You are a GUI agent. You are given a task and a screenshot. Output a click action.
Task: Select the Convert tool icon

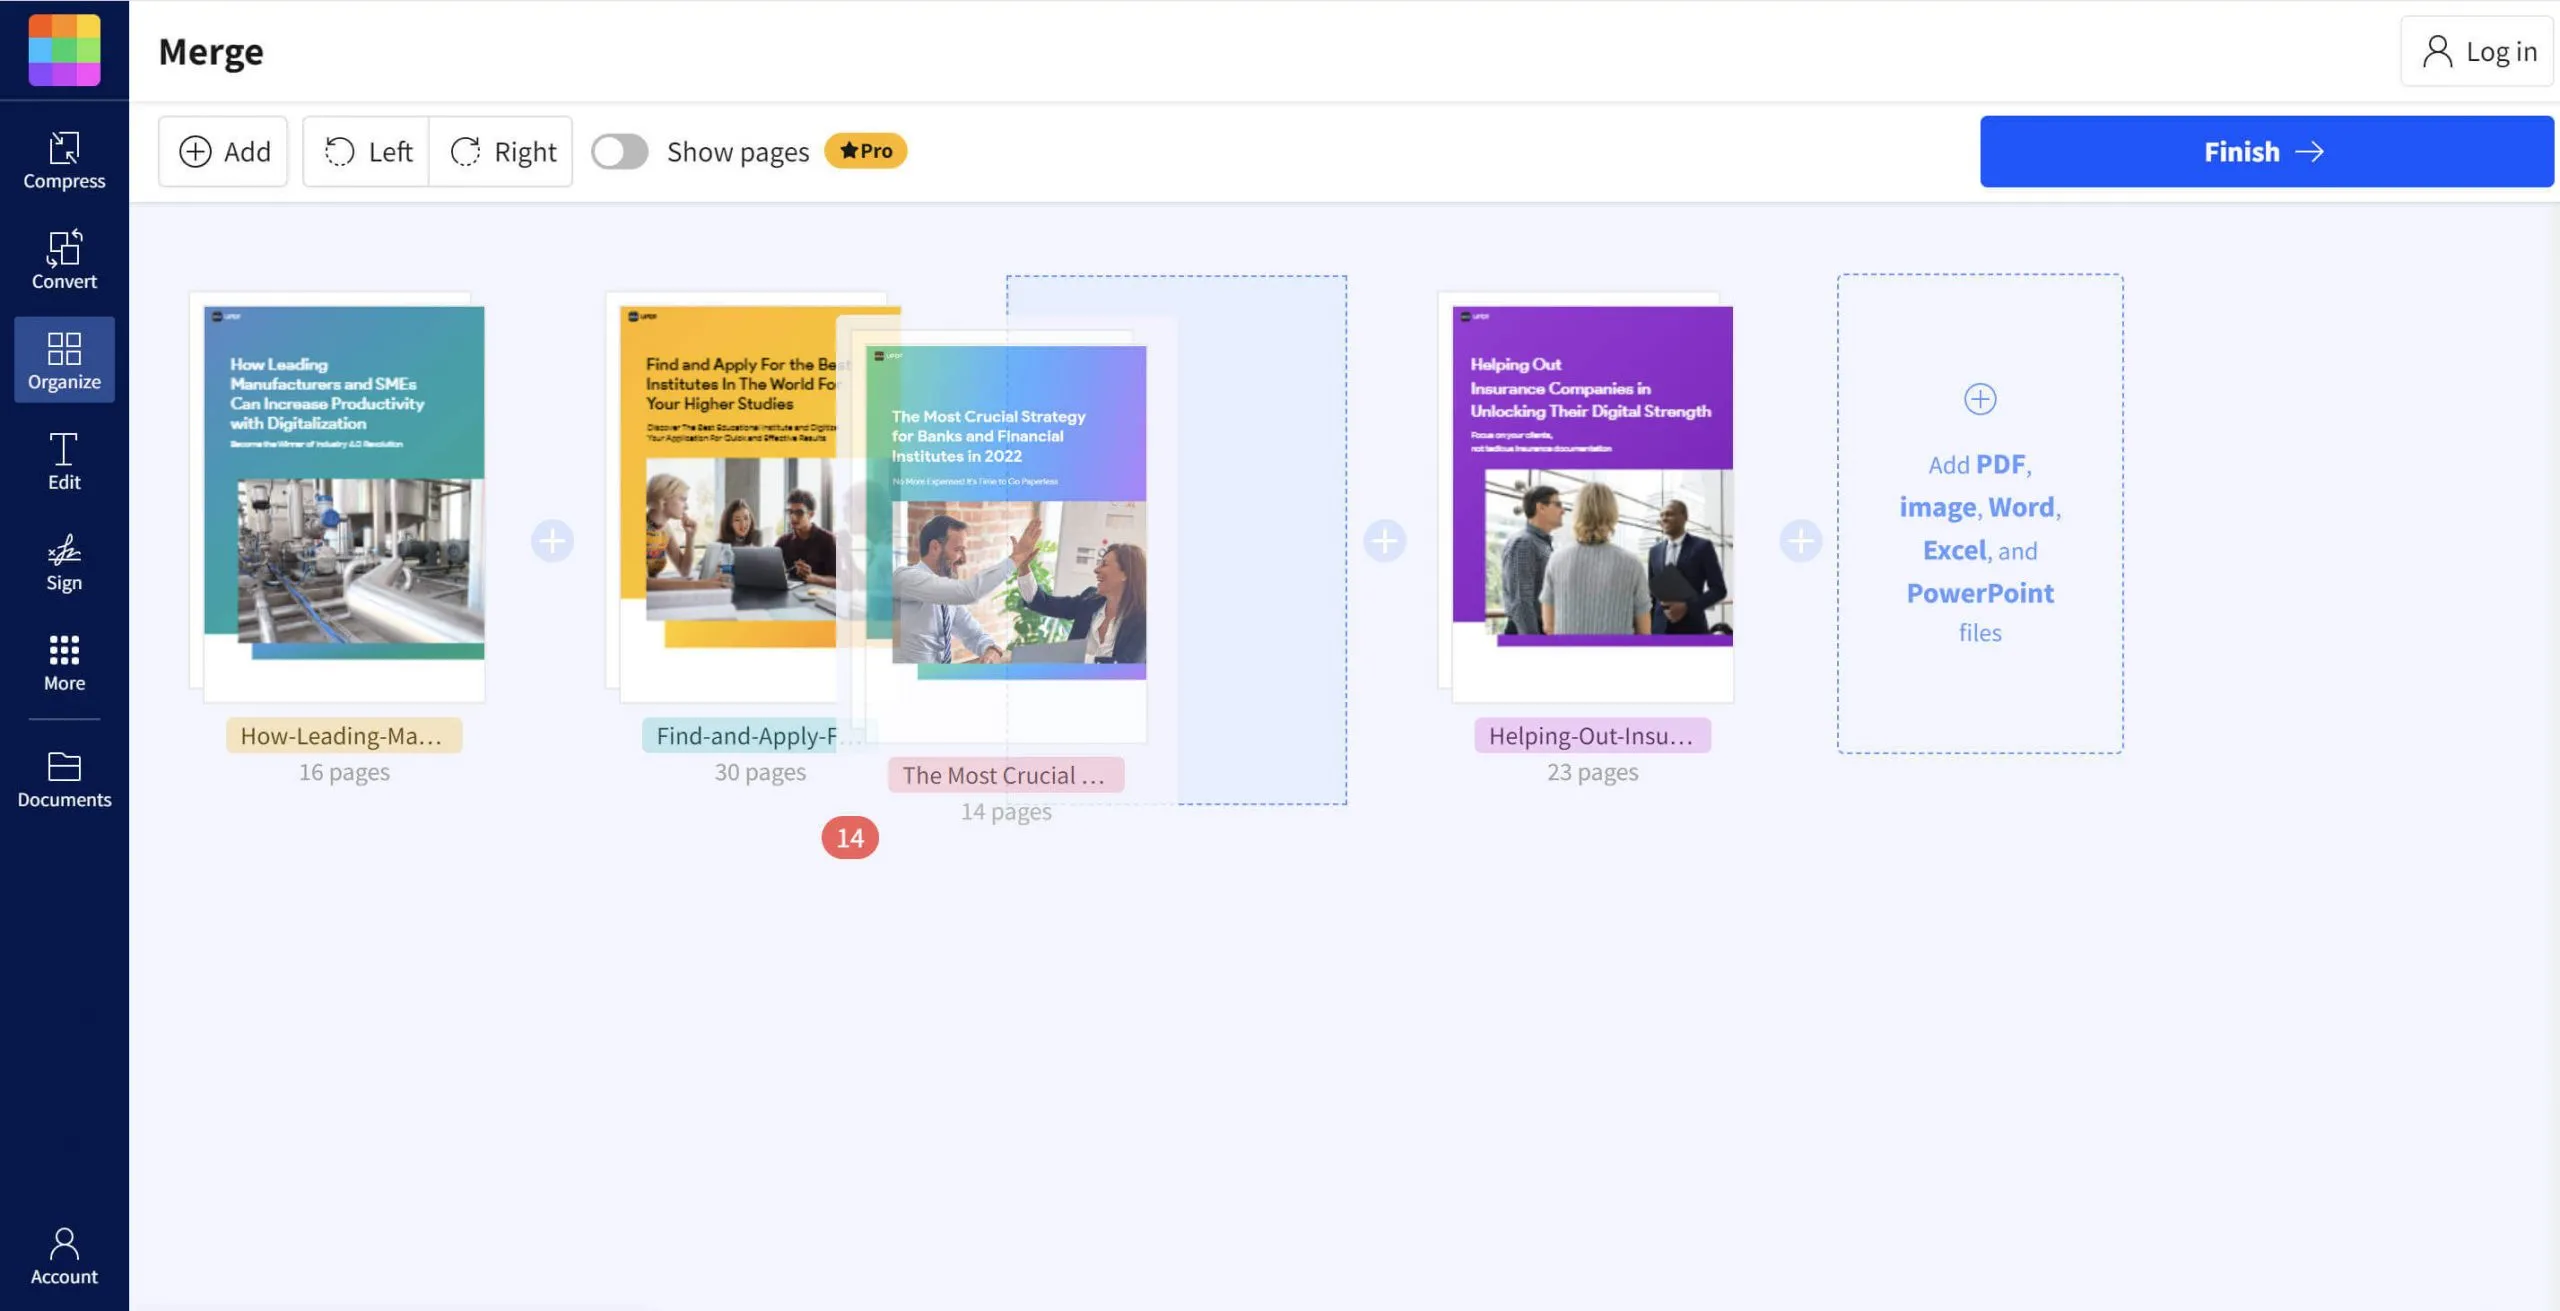(x=64, y=259)
